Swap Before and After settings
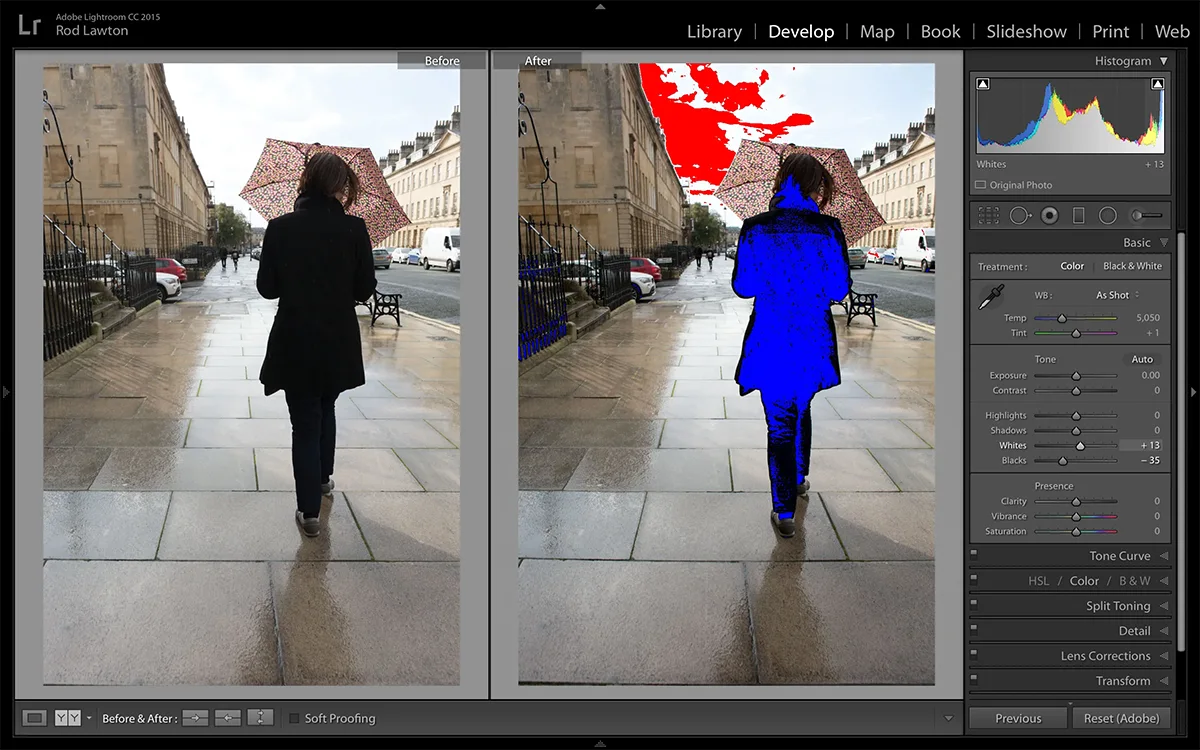Screen dimensions: 1200x750 click(260, 718)
